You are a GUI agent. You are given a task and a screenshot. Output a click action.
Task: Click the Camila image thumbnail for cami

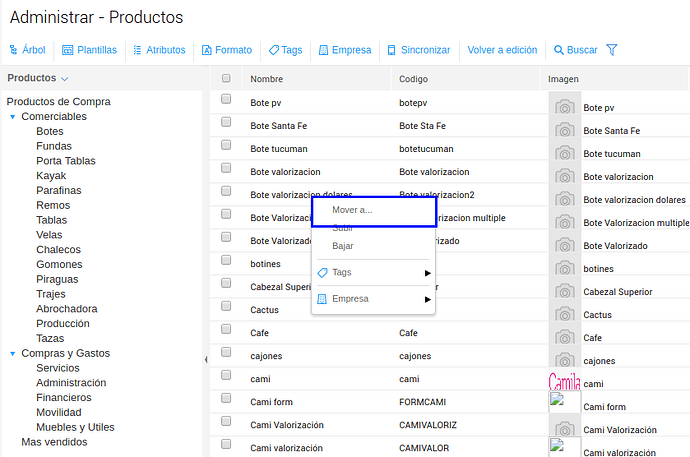(x=564, y=381)
